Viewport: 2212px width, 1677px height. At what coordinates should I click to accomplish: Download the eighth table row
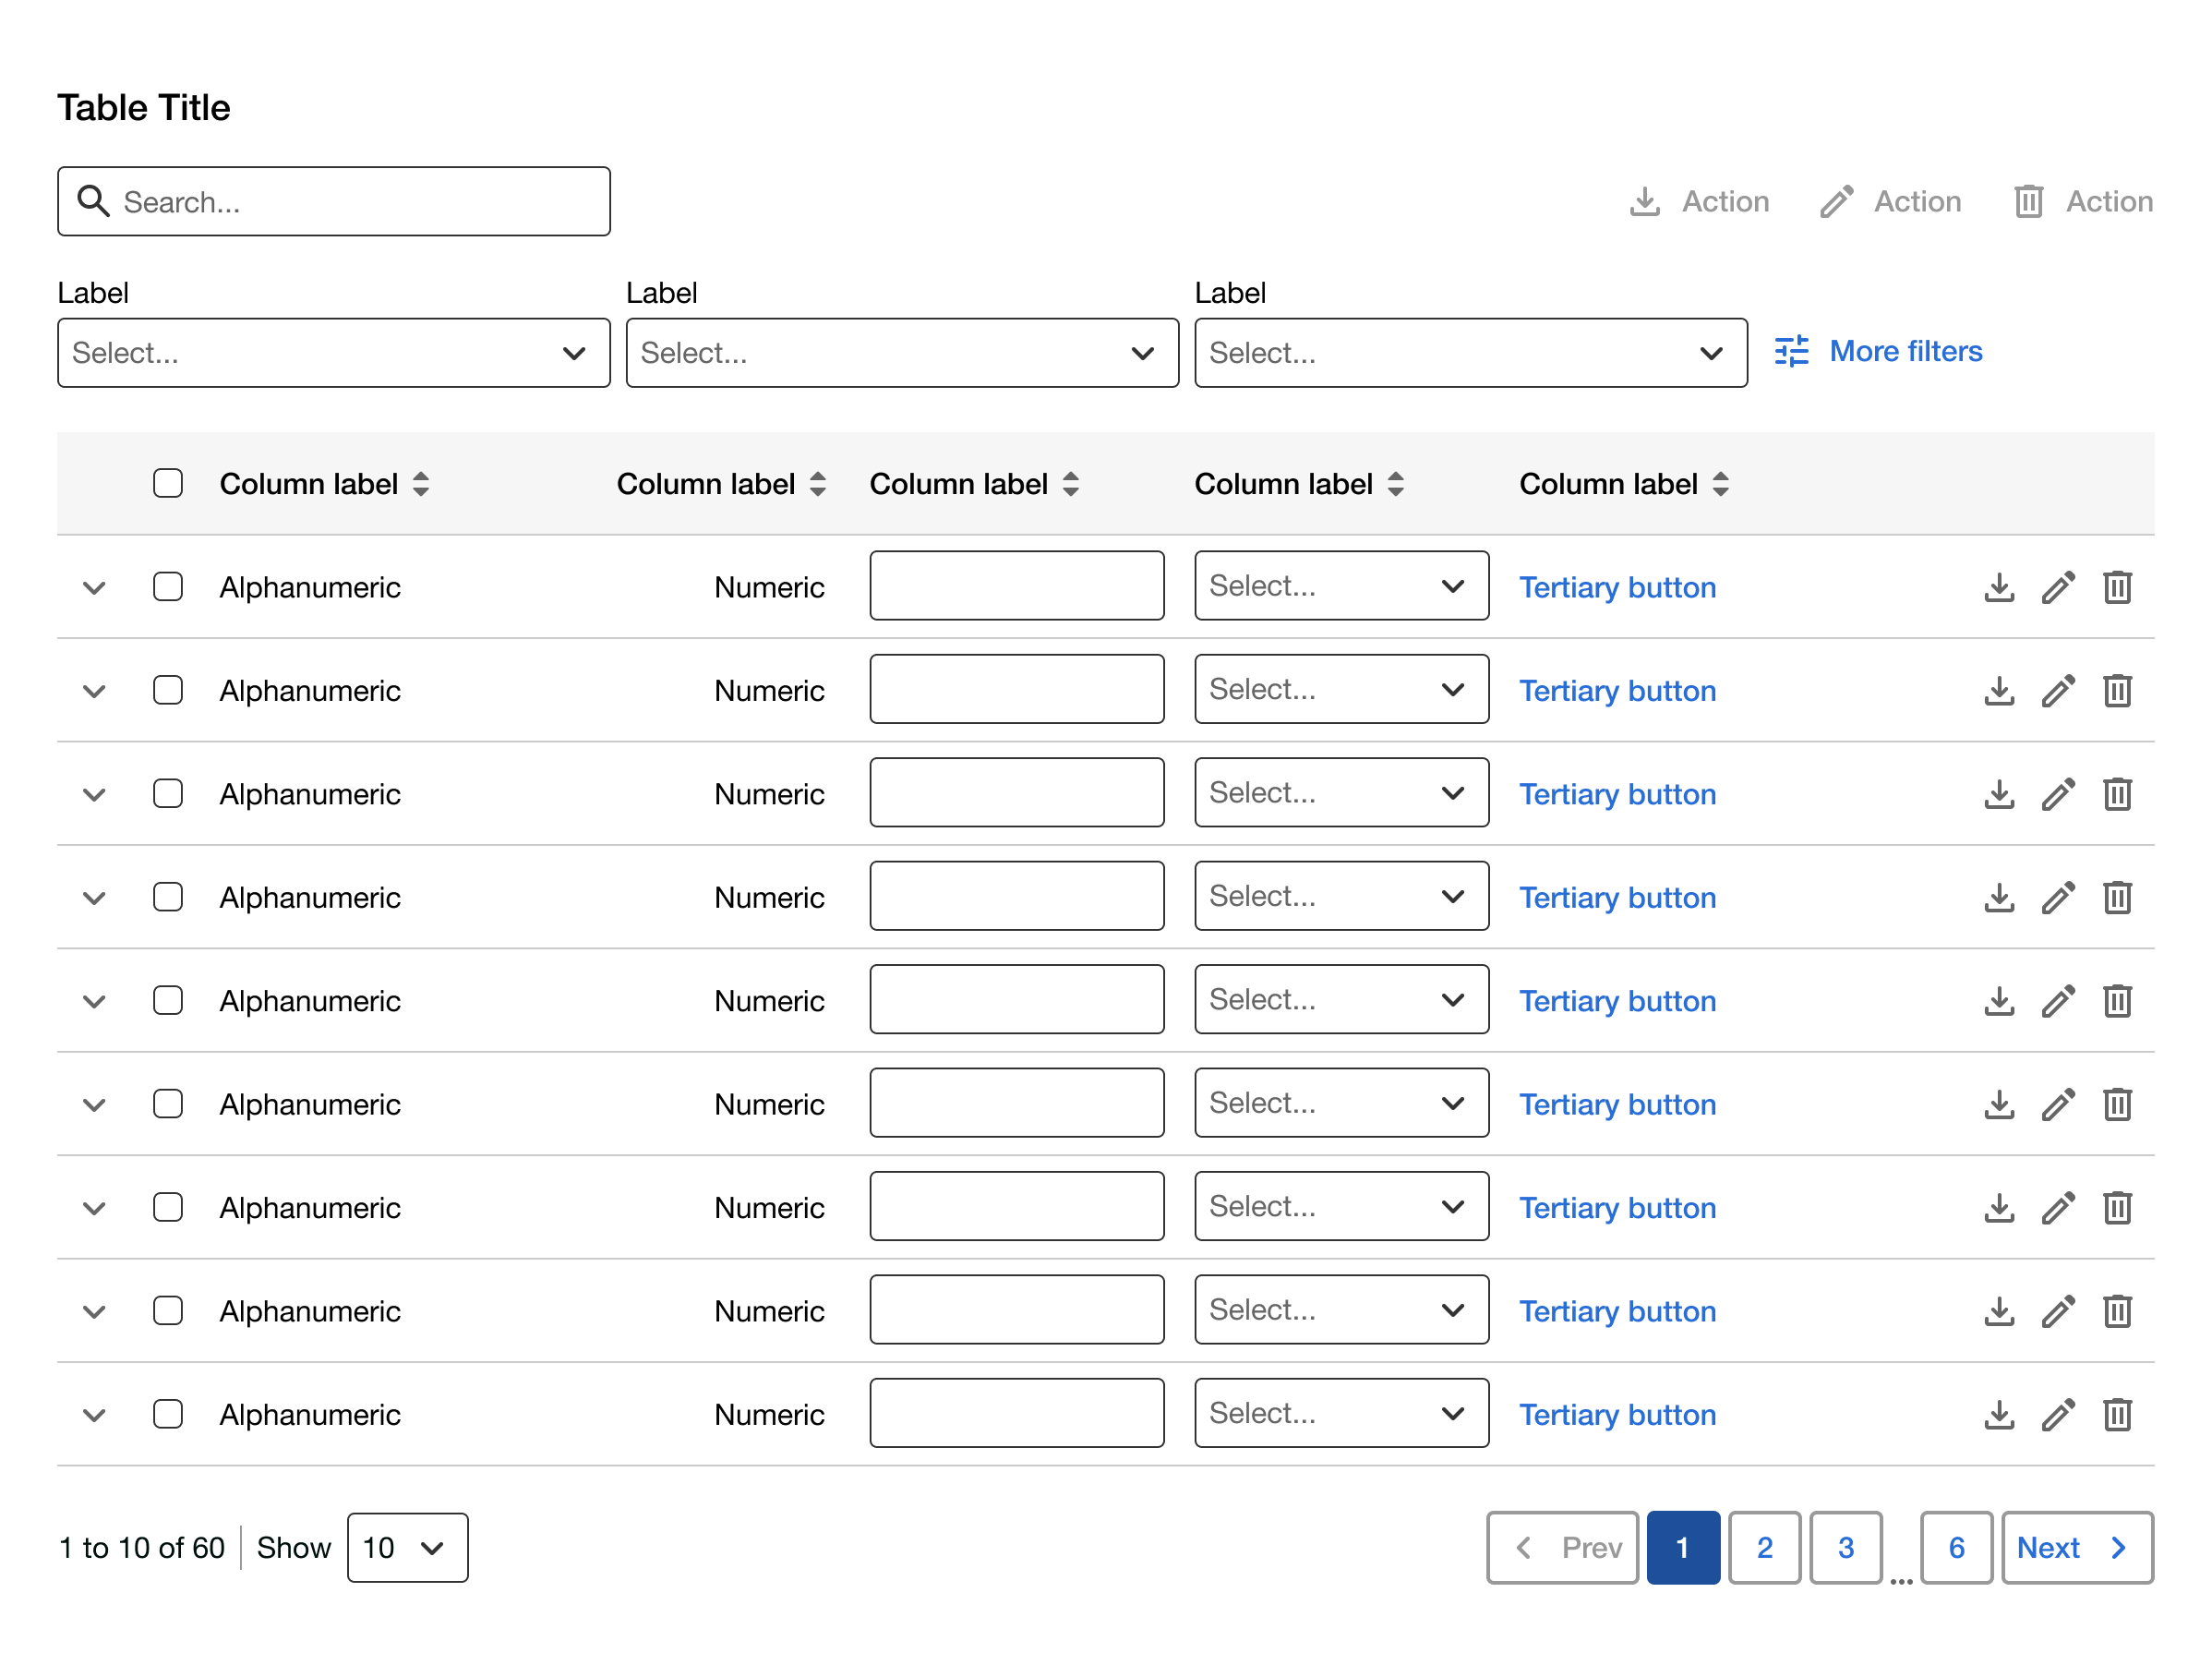tap(1999, 1312)
